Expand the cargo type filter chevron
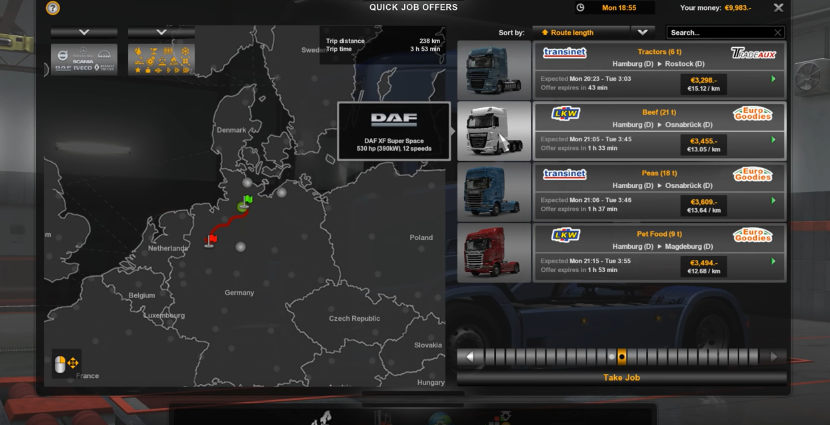This screenshot has width=830, height=425. (162, 32)
